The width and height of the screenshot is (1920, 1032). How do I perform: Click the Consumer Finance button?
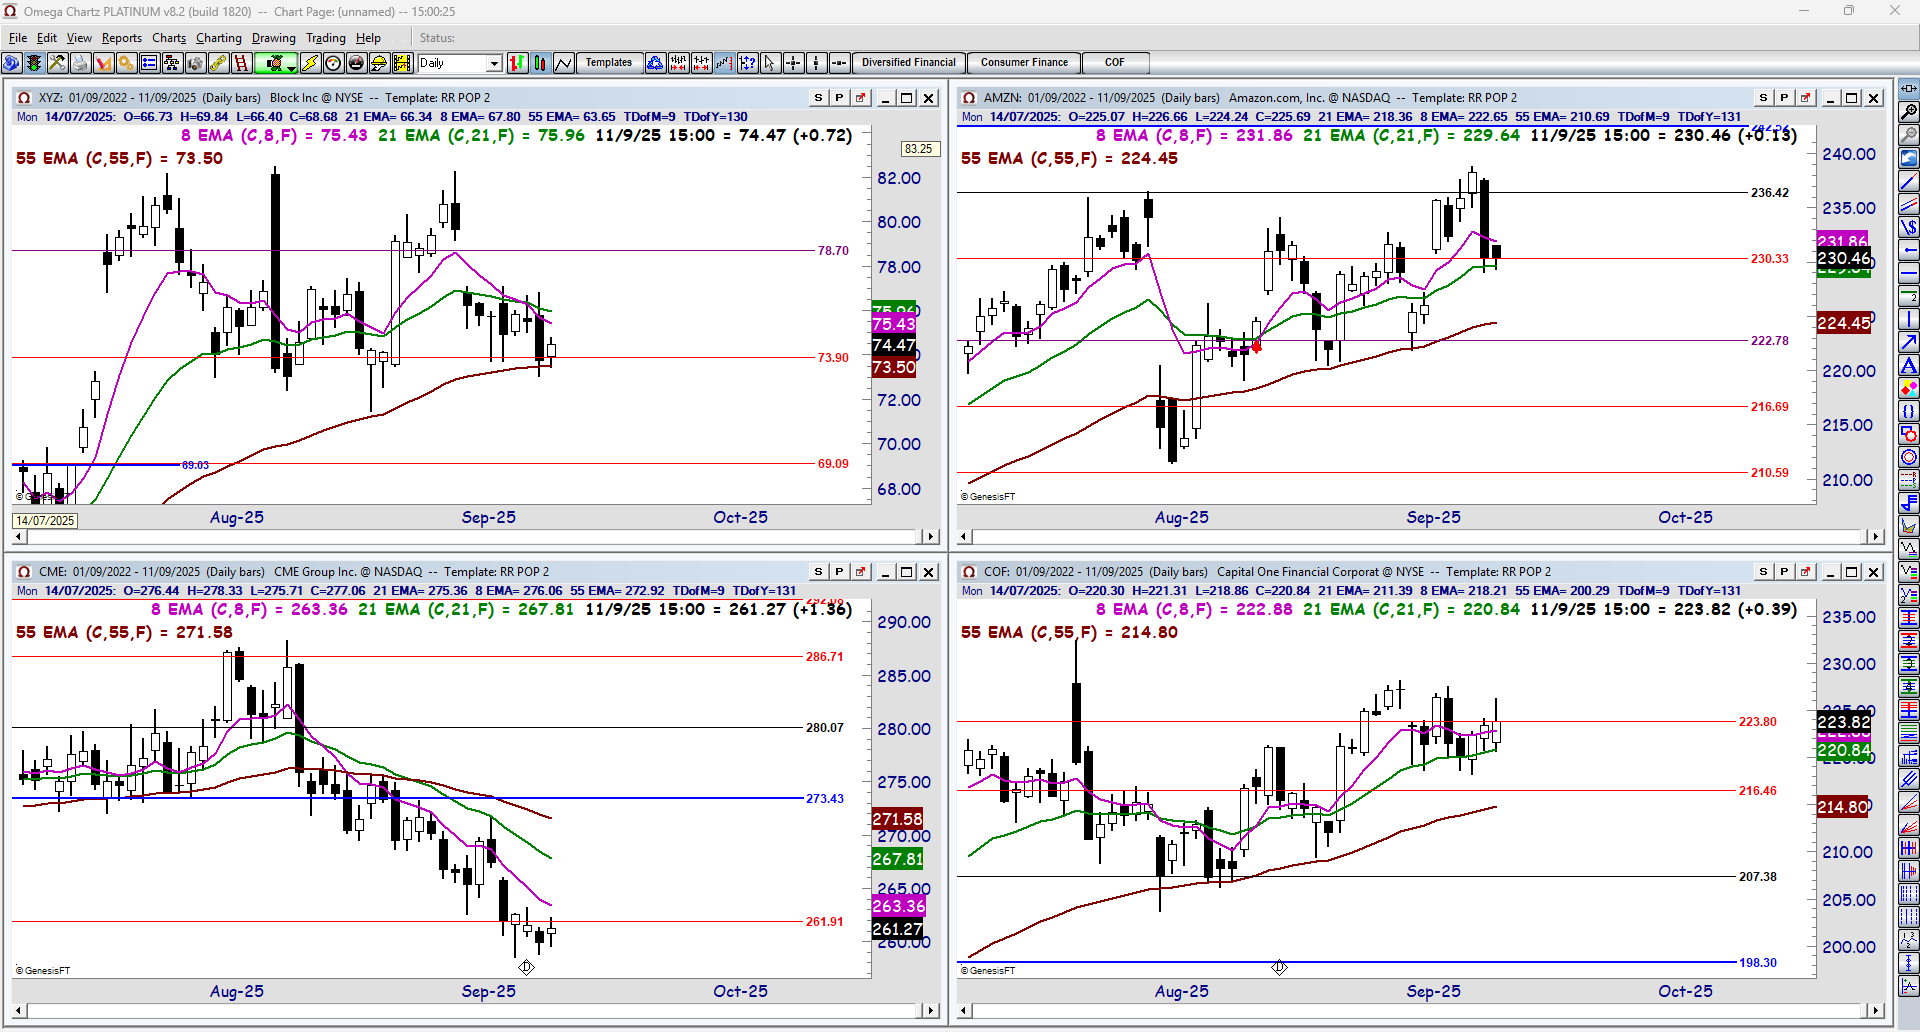tap(1024, 63)
